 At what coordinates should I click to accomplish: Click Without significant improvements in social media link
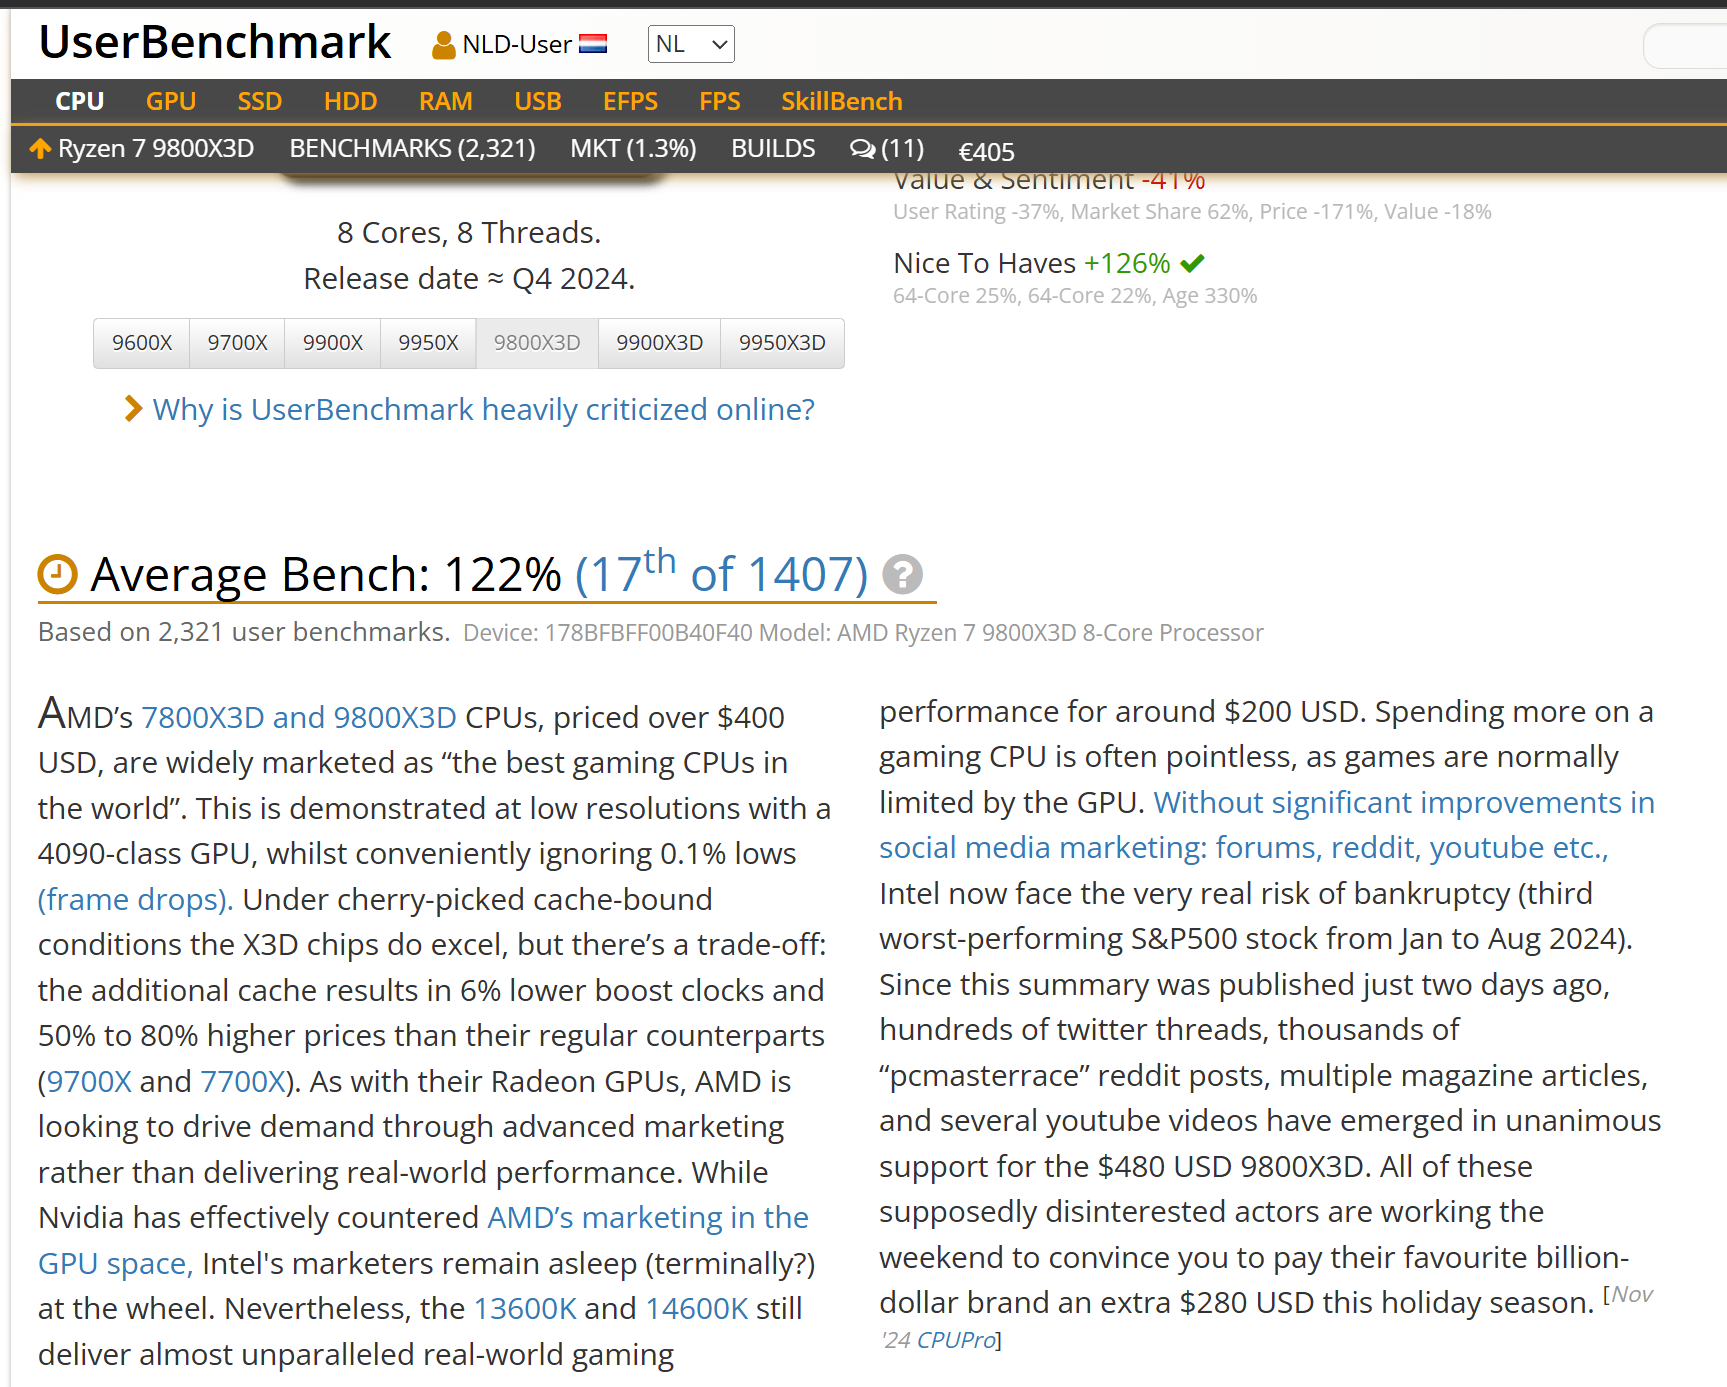click(x=1267, y=825)
